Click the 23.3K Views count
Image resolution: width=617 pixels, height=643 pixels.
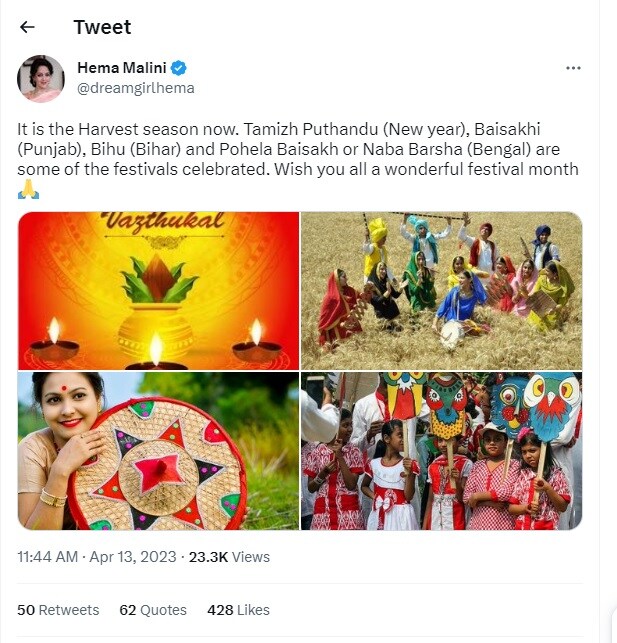(x=229, y=557)
